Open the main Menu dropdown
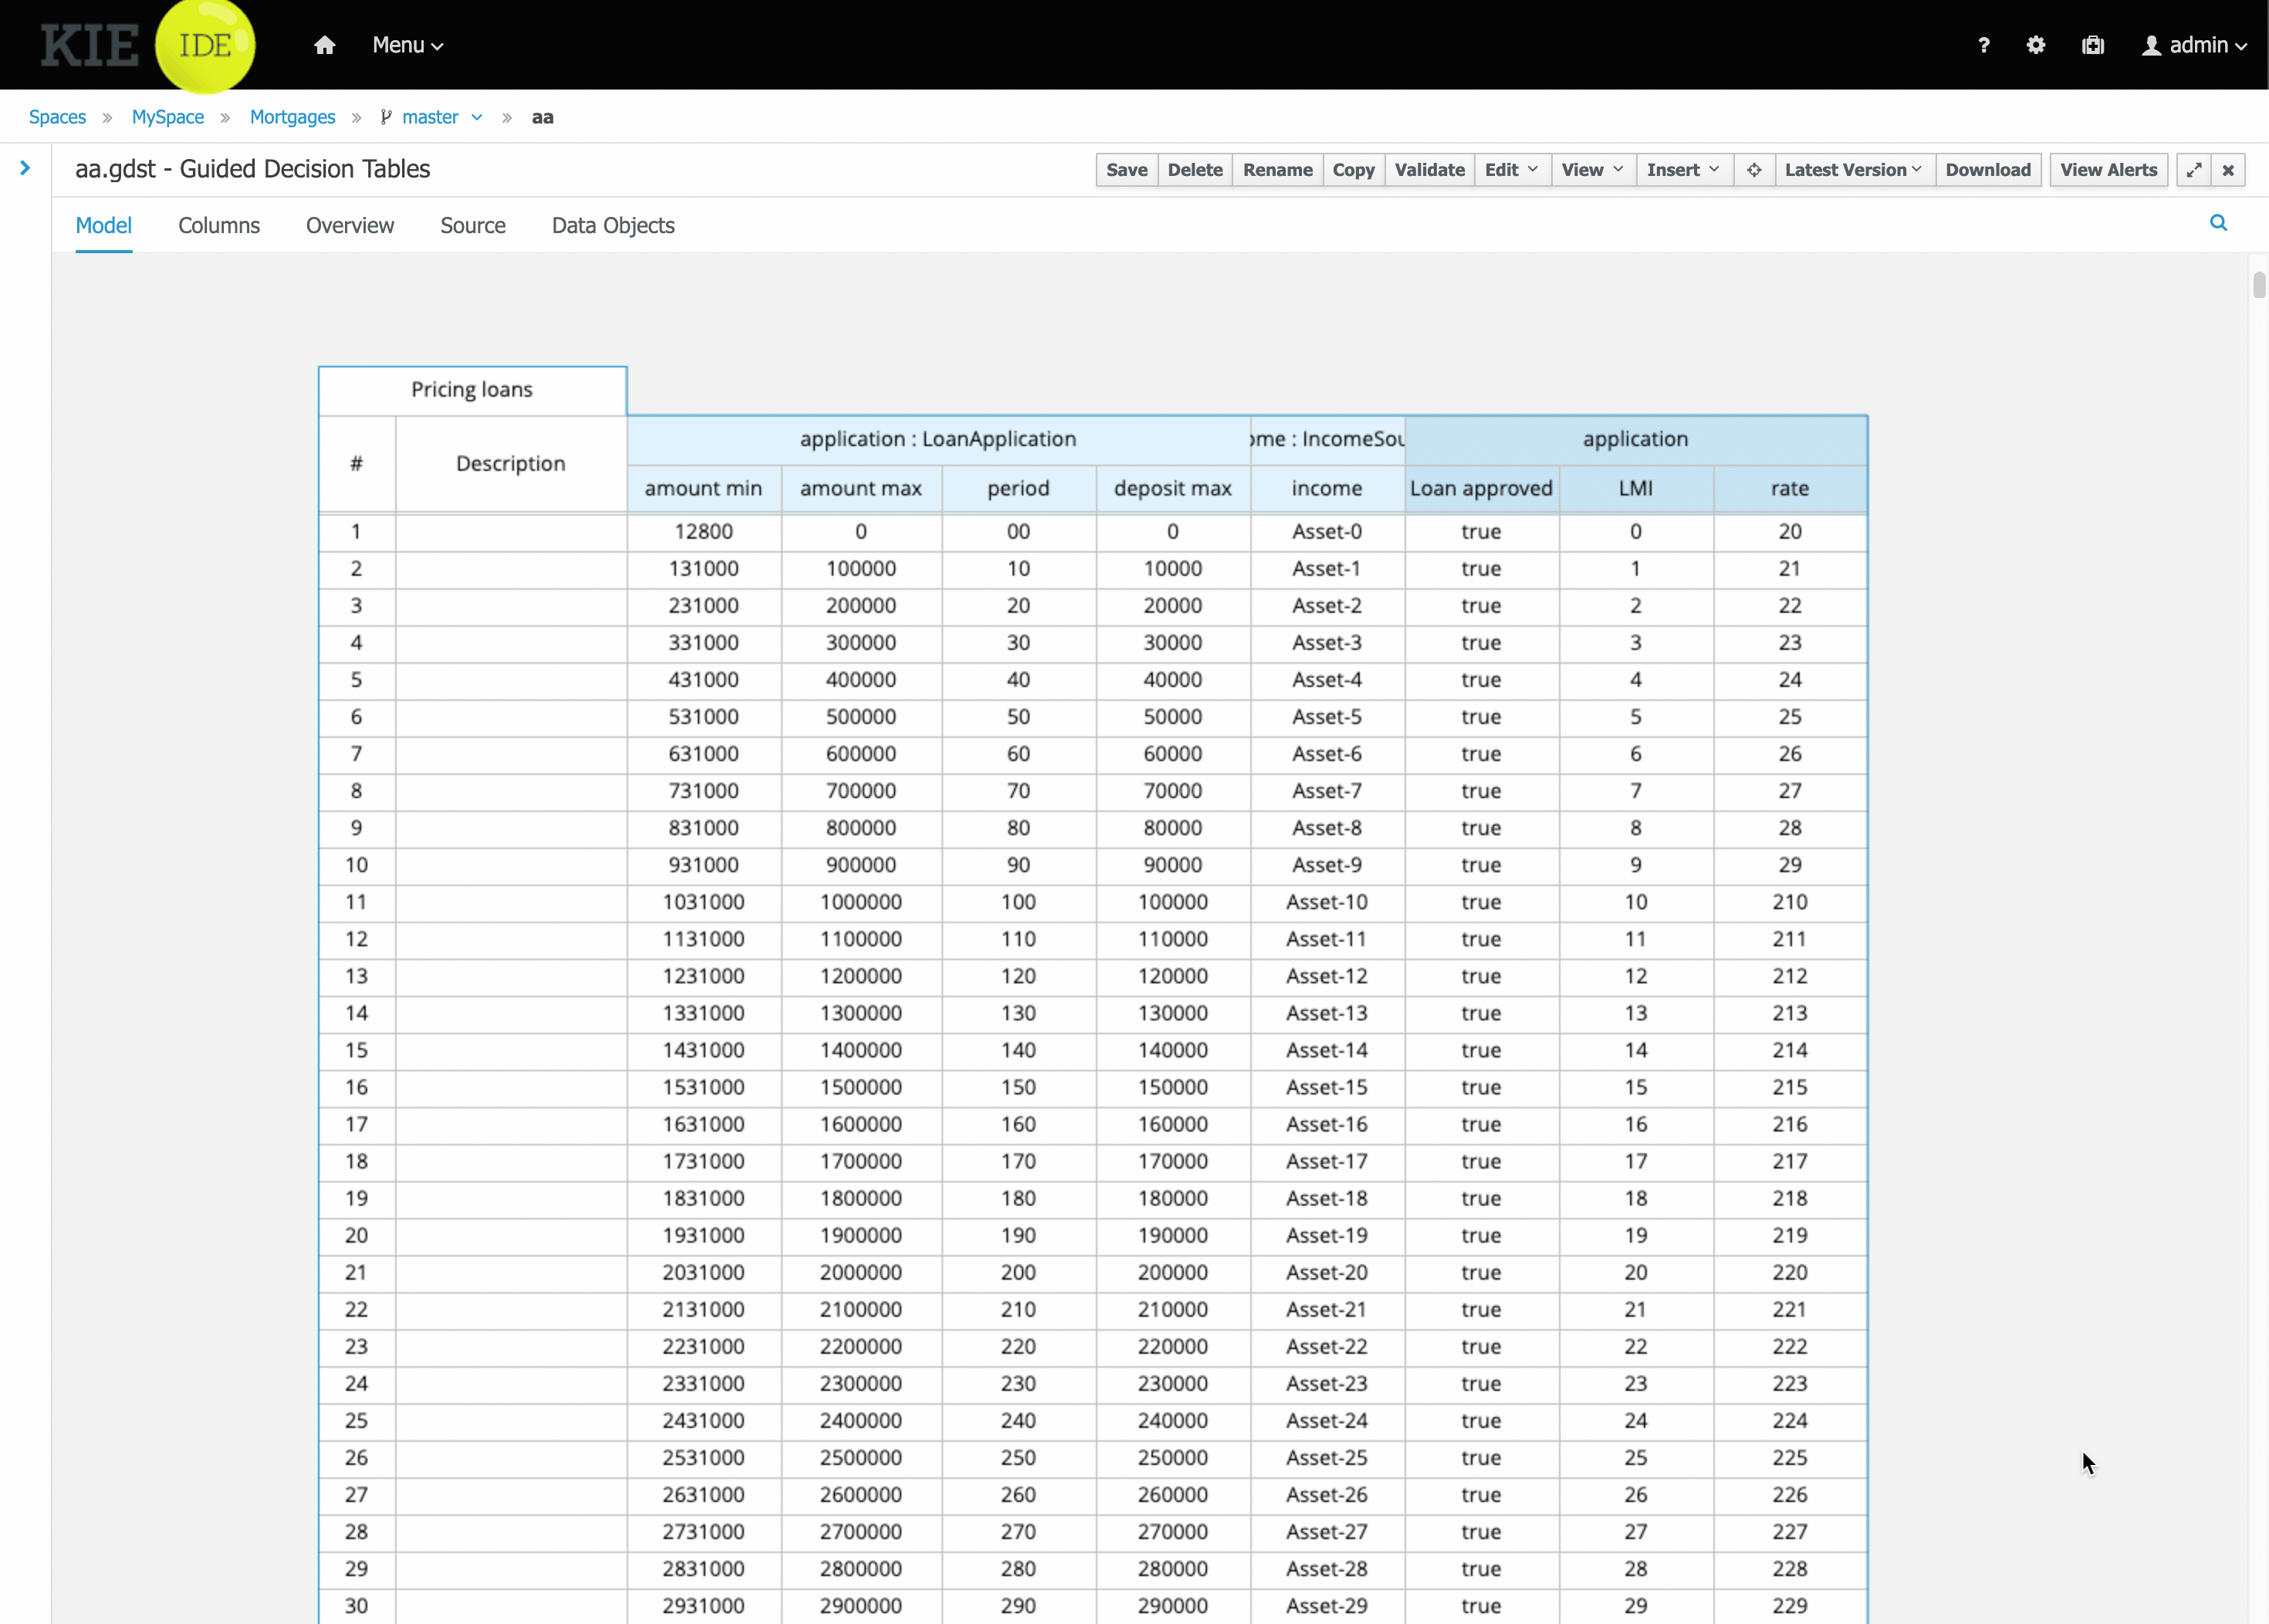The image size is (2269, 1624). tap(407, 45)
